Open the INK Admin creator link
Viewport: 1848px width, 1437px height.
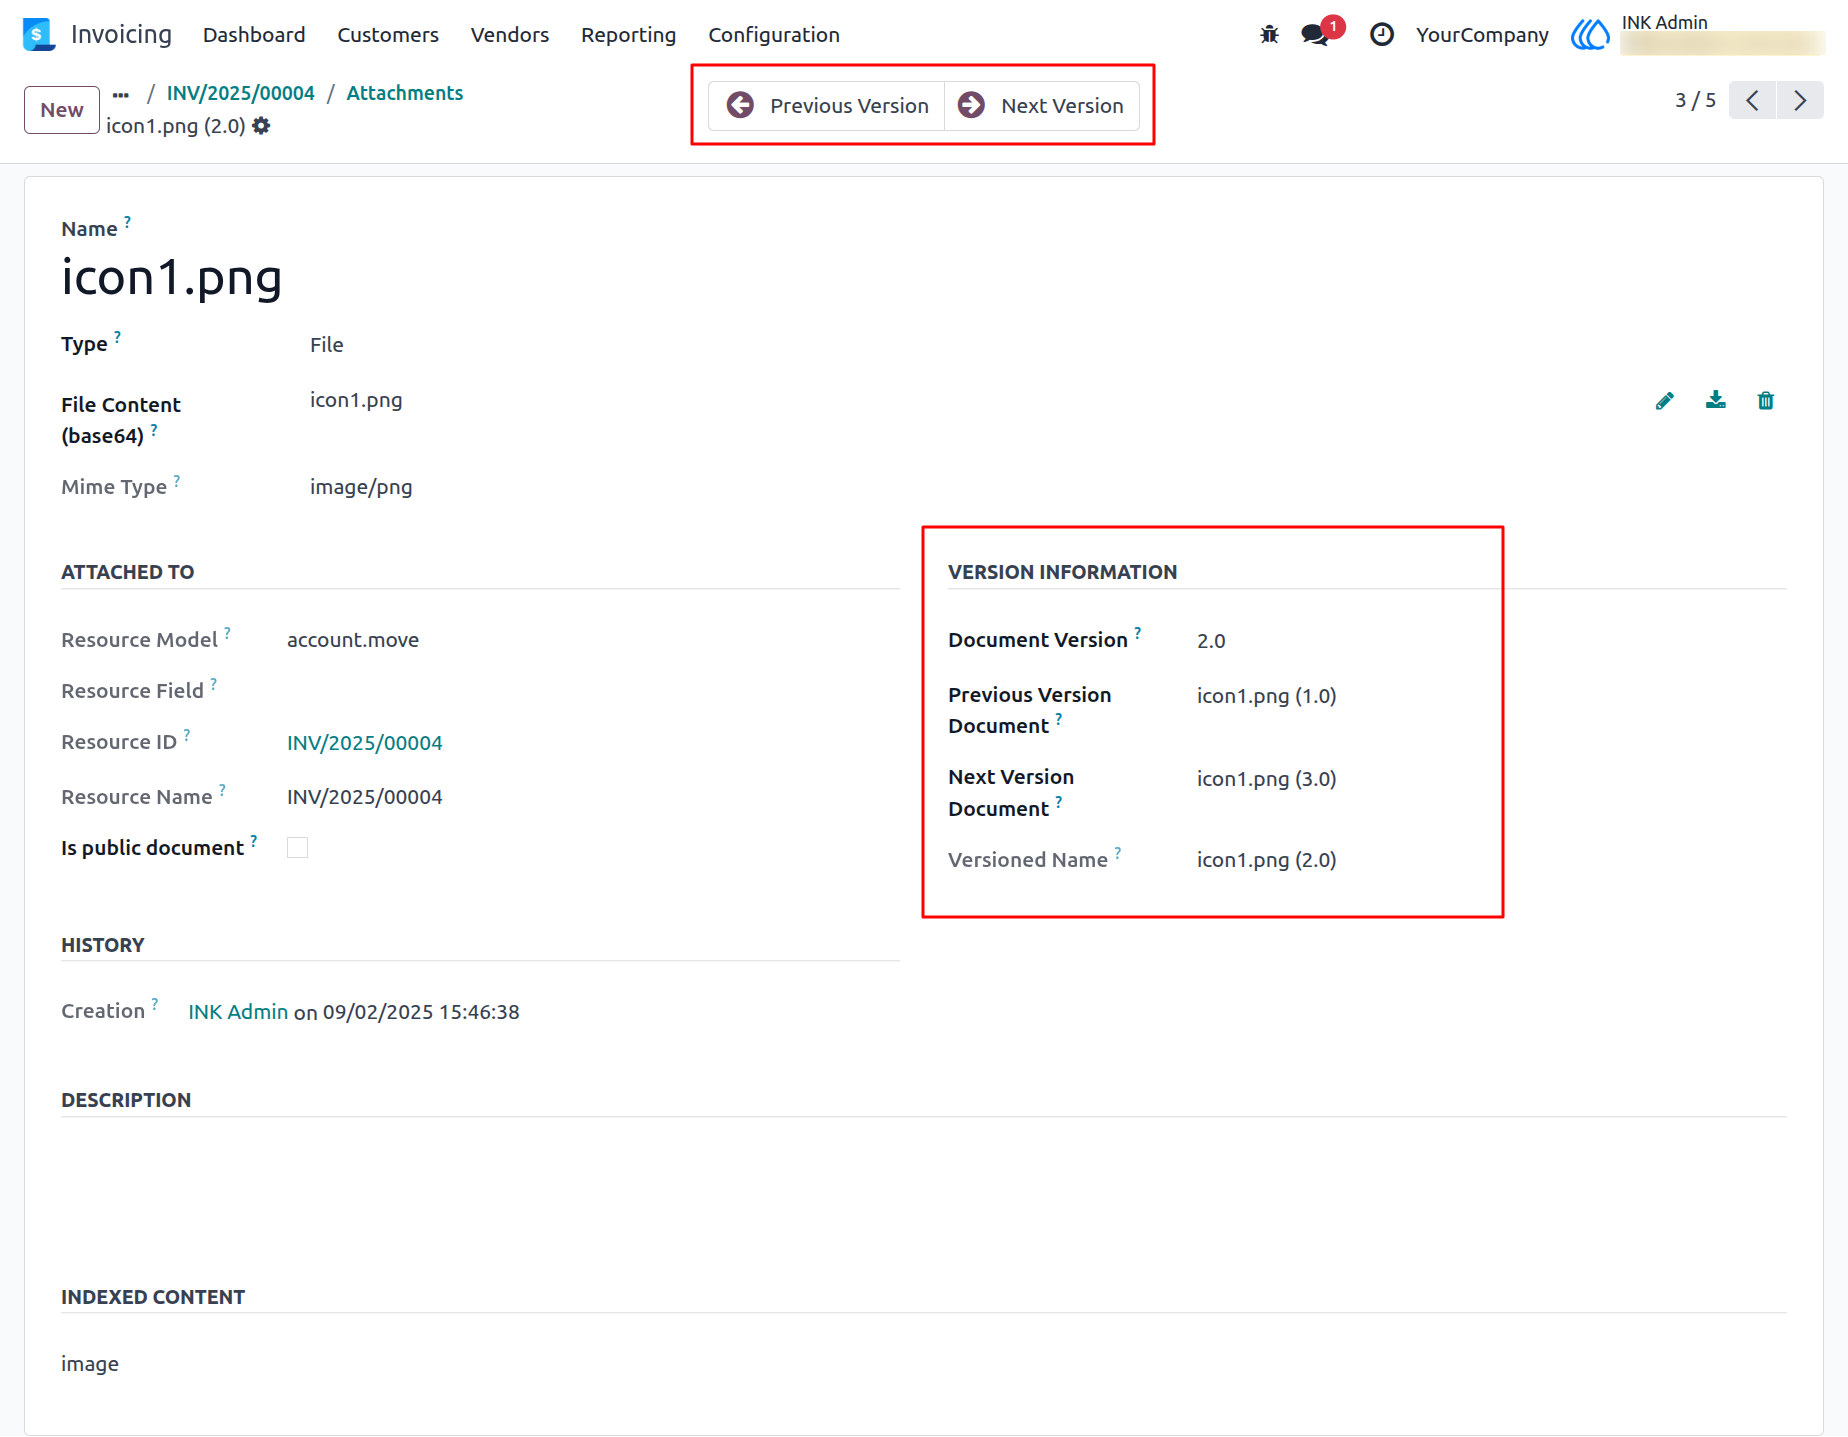pos(238,1012)
